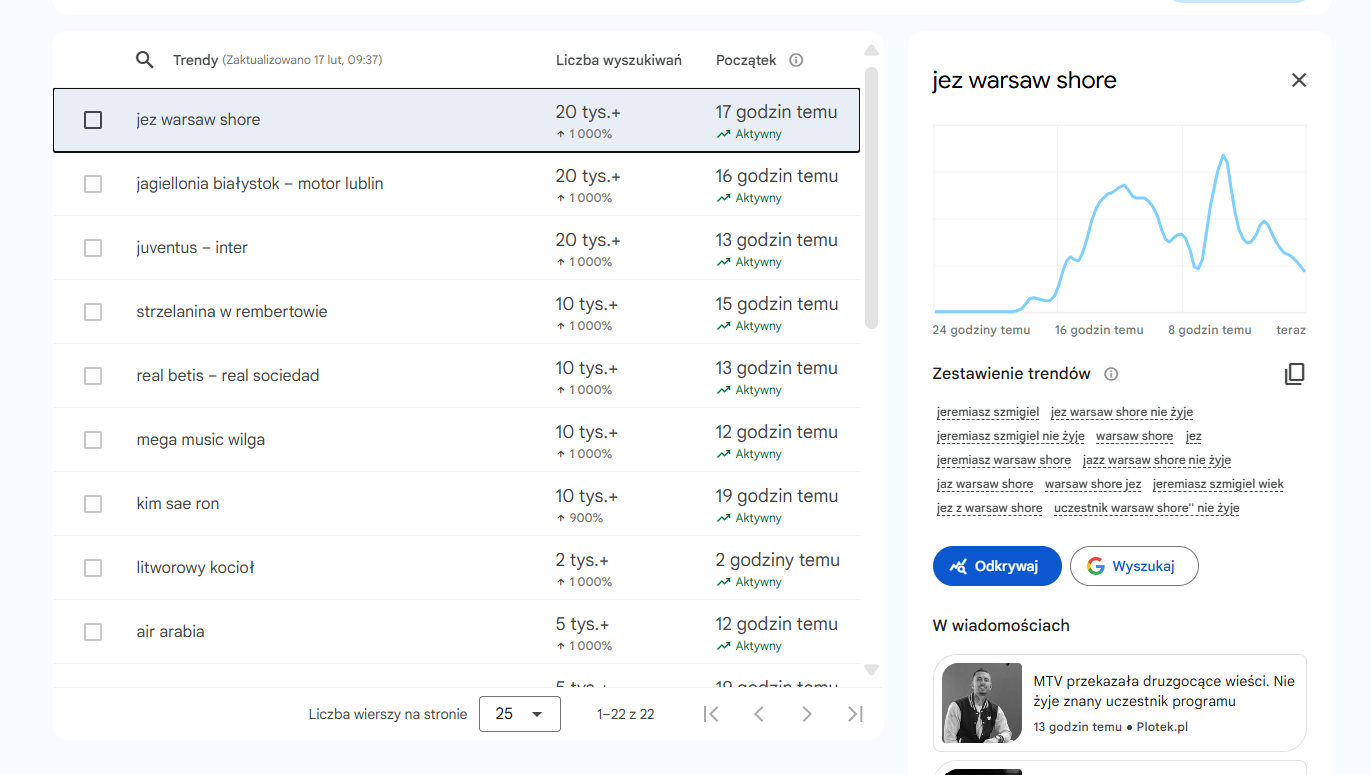Open the jaz warsaw shore query

[x=985, y=484]
